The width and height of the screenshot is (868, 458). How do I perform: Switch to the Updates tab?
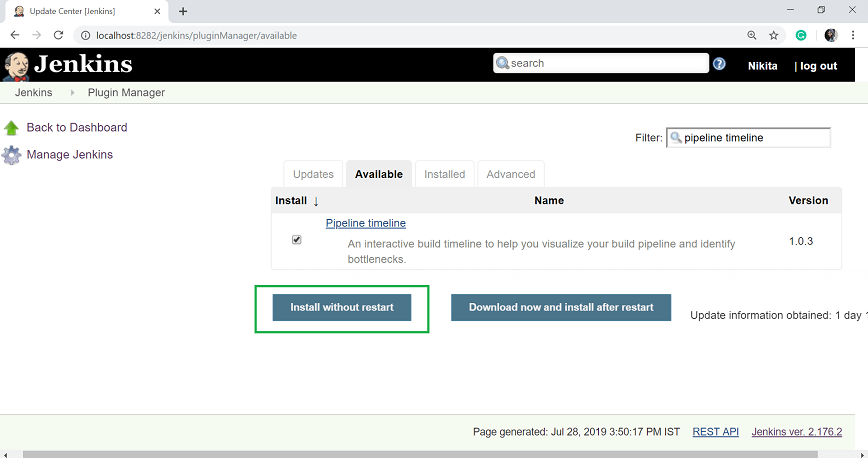[x=313, y=174]
